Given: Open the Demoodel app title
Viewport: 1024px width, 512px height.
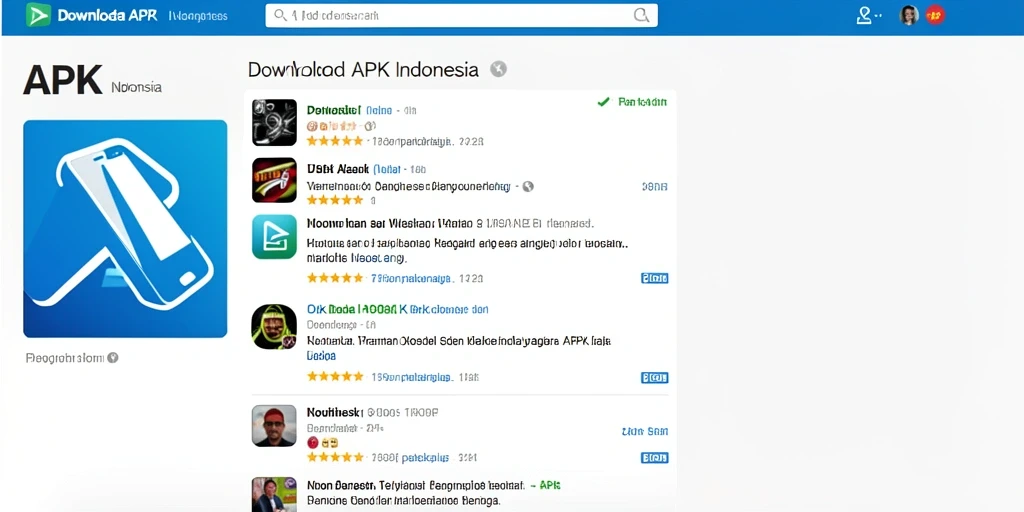Looking at the screenshot, I should pyautogui.click(x=334, y=110).
